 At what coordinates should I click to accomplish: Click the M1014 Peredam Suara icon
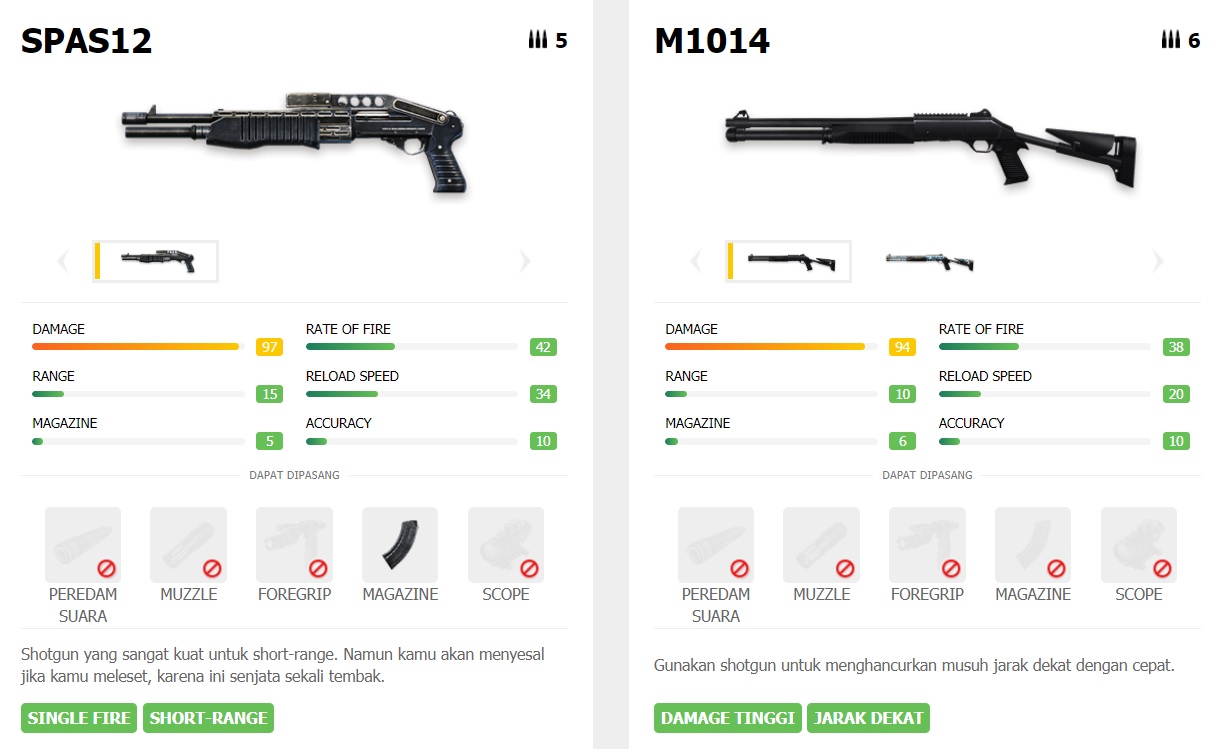(716, 545)
